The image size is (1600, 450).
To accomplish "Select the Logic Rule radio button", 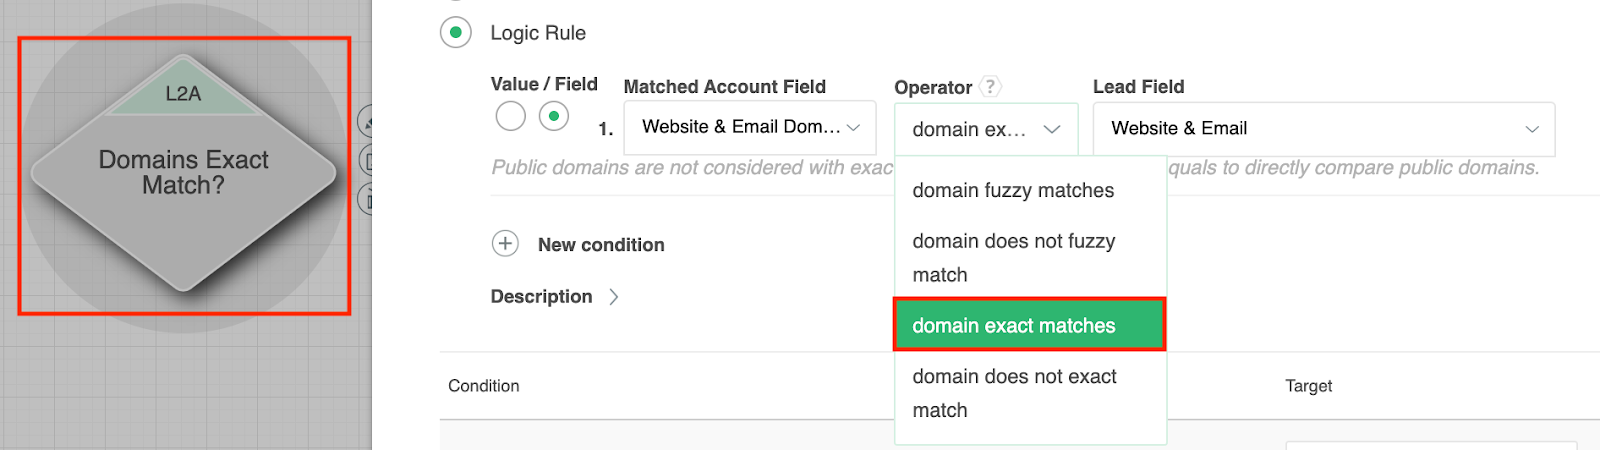I will [455, 33].
